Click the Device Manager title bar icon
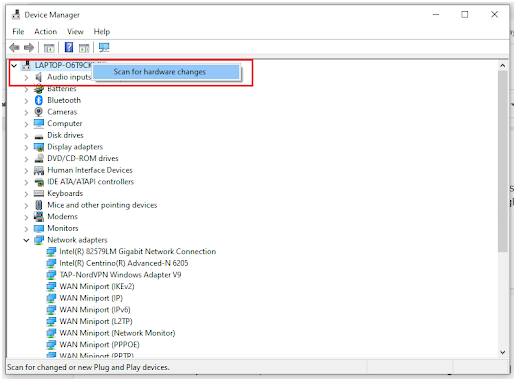Image resolution: width=516 pixels, height=379 pixels. click(x=16, y=15)
